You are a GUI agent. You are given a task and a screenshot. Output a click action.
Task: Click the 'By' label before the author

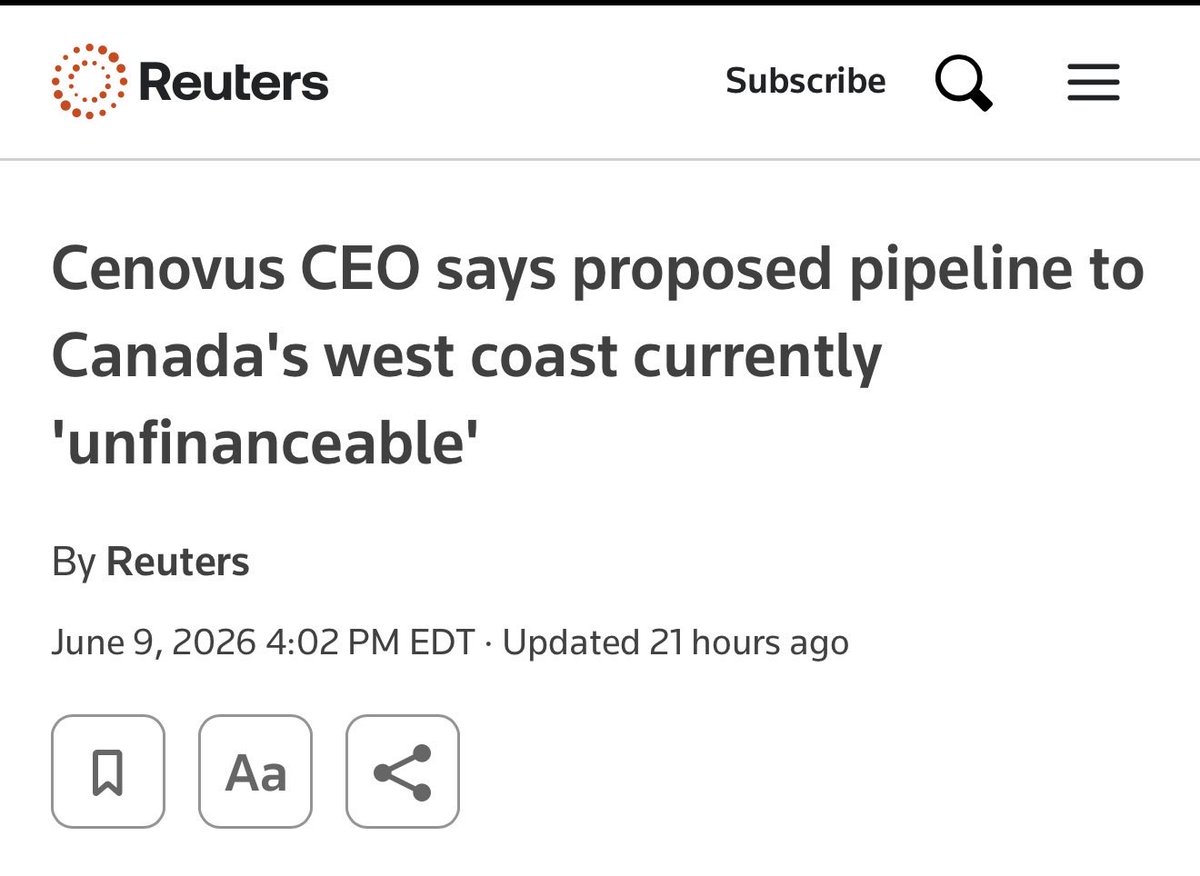(74, 562)
